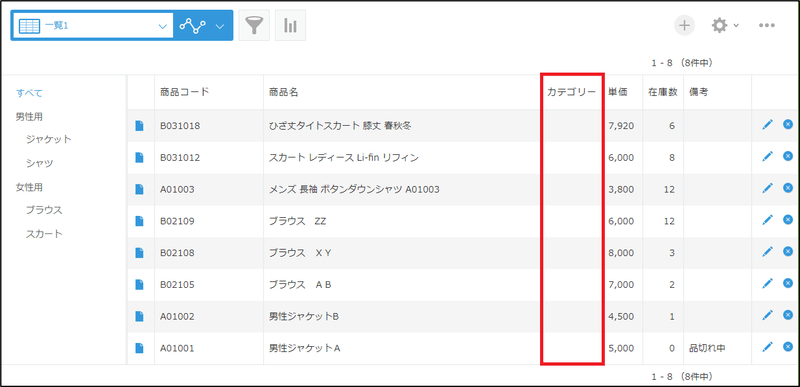The width and height of the screenshot is (800, 387).
Task: Open record details for B031018
Action: [139, 126]
